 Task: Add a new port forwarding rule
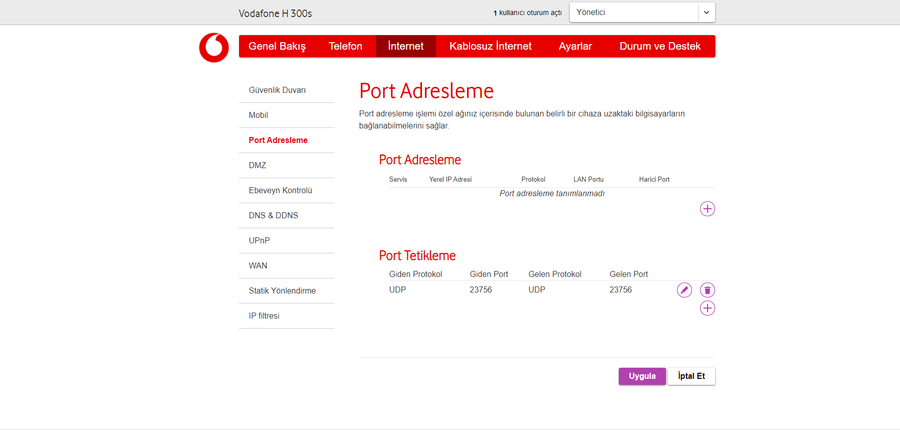click(x=707, y=209)
